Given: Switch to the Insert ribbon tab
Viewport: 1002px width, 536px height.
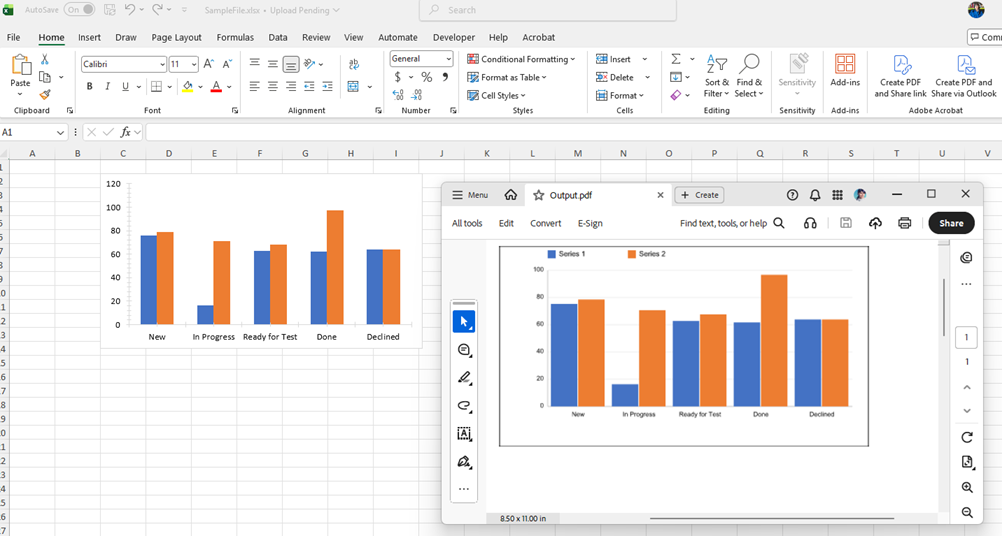Looking at the screenshot, I should coord(89,38).
